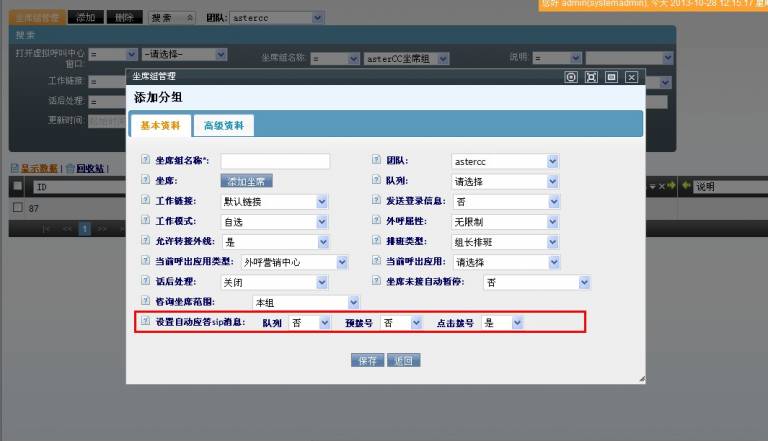768x441 pixels.
Task: Open the 队列 dropdown showing 请选择
Action: click(x=505, y=181)
